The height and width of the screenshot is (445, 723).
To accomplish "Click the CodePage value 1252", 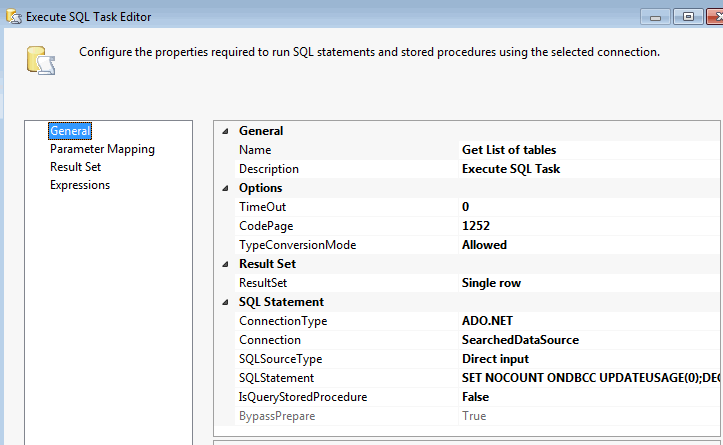I will click(x=590, y=226).
